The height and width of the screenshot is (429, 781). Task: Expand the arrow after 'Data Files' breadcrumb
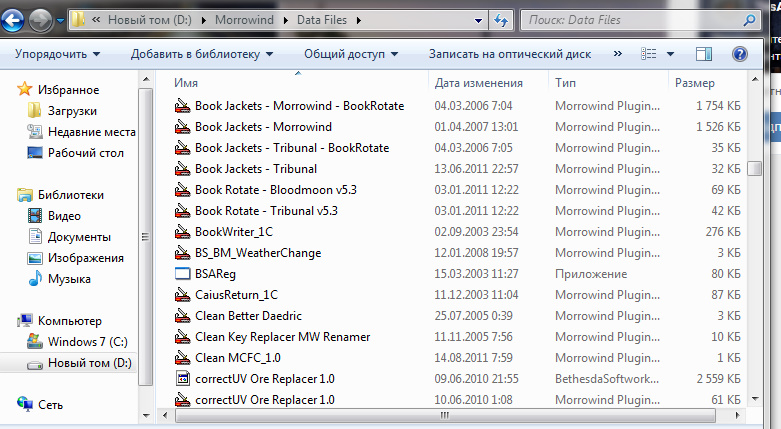(359, 20)
